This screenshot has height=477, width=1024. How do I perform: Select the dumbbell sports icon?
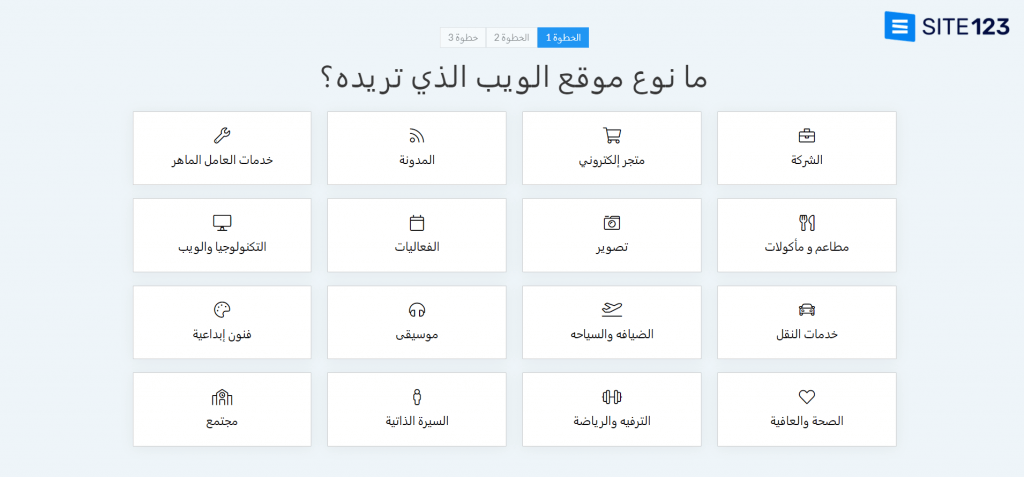611,396
